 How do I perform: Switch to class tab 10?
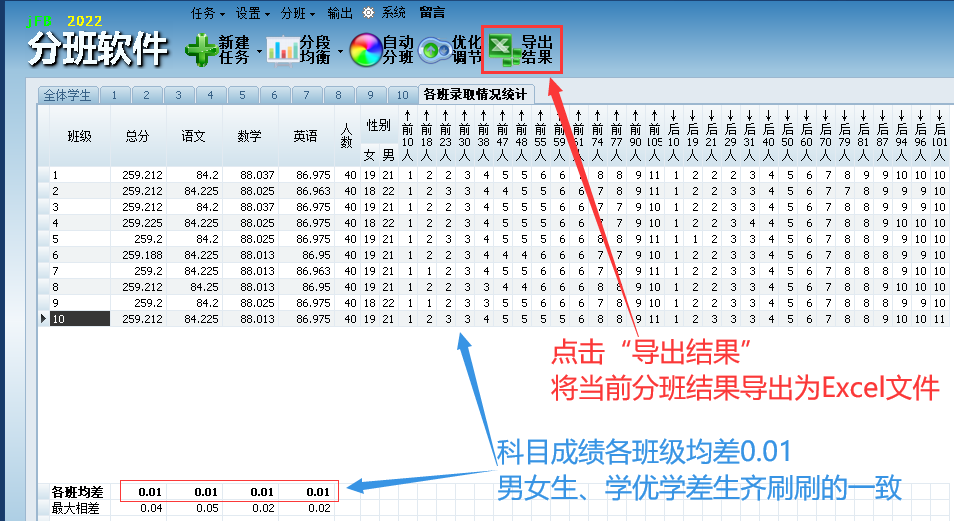pos(403,95)
